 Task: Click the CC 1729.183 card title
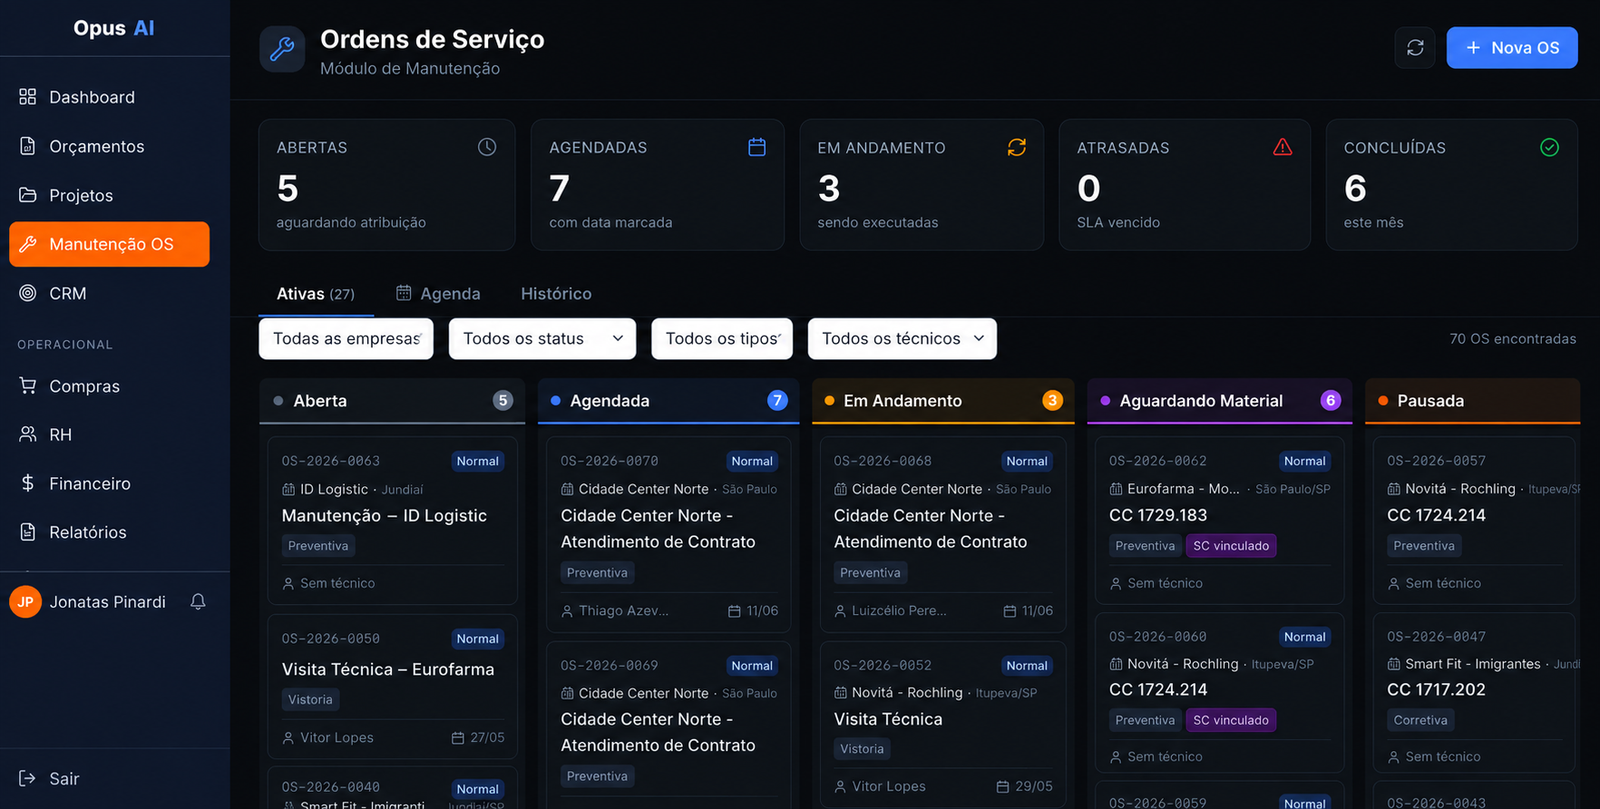click(1158, 515)
